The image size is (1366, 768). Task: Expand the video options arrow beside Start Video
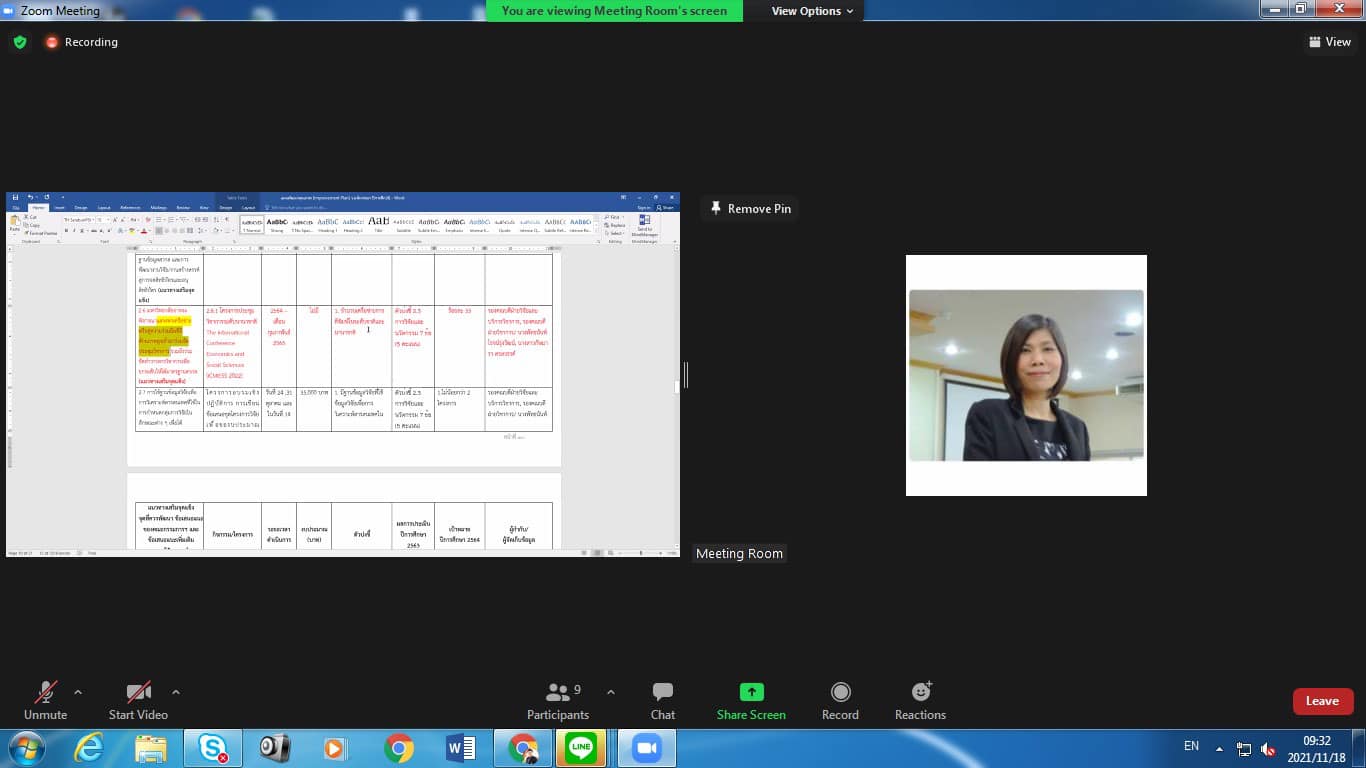pyautogui.click(x=176, y=692)
